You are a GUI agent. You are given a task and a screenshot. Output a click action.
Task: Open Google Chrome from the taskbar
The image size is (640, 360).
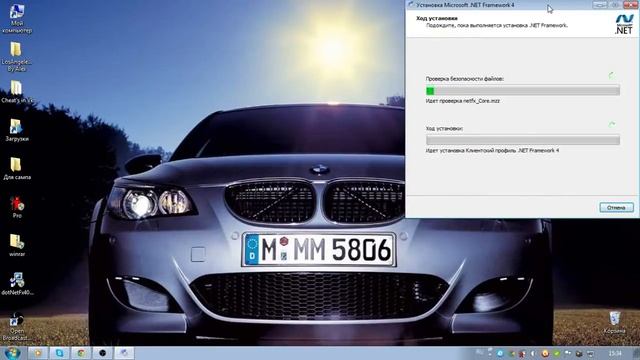click(81, 353)
